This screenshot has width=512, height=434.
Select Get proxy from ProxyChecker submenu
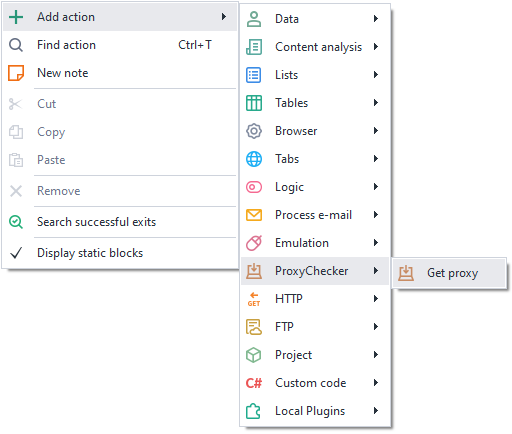pyautogui.click(x=449, y=273)
